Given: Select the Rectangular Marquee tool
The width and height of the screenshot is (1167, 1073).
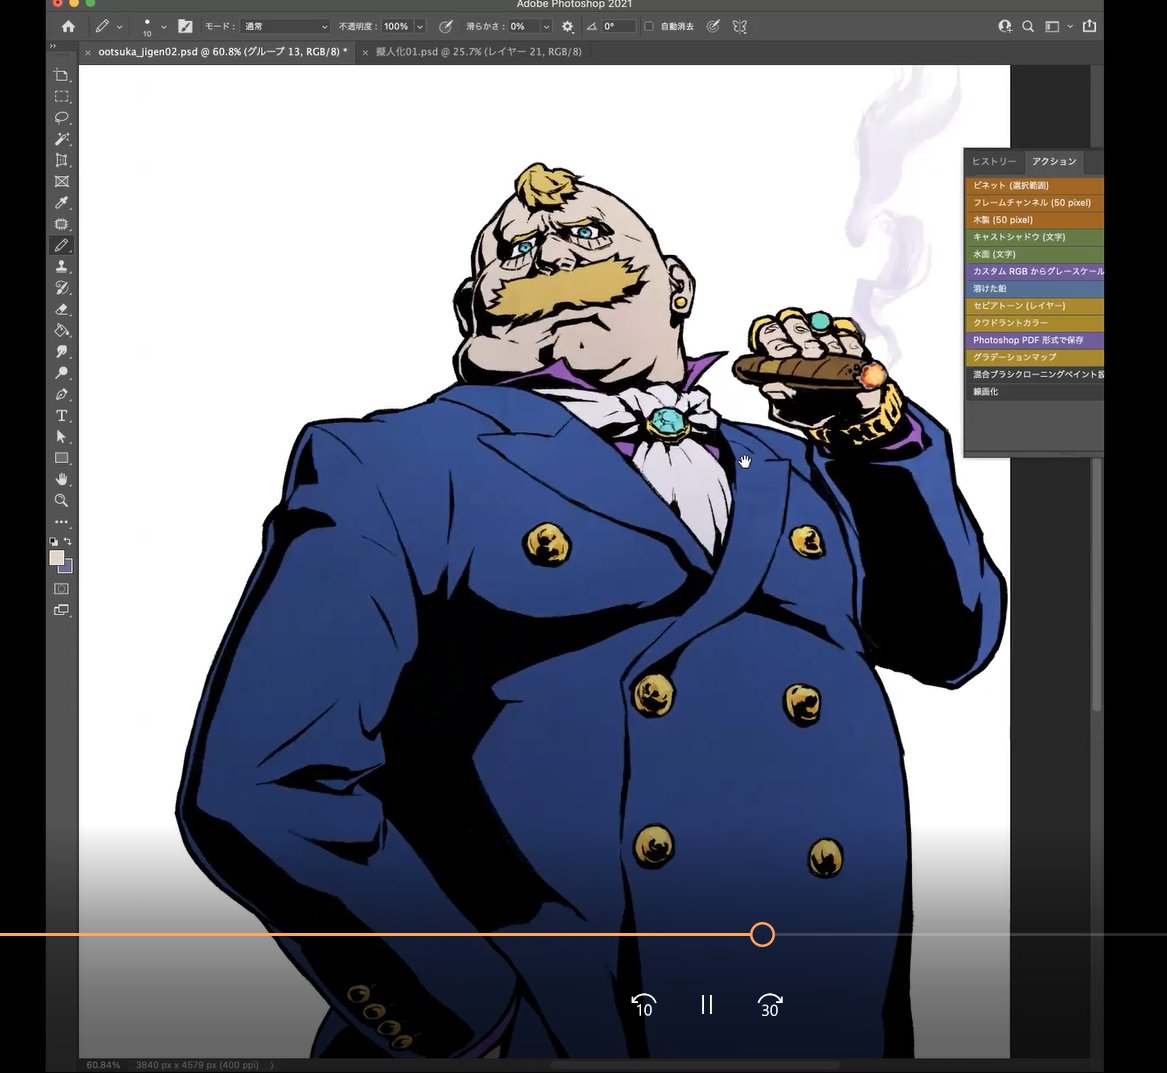Looking at the screenshot, I should coord(62,97).
